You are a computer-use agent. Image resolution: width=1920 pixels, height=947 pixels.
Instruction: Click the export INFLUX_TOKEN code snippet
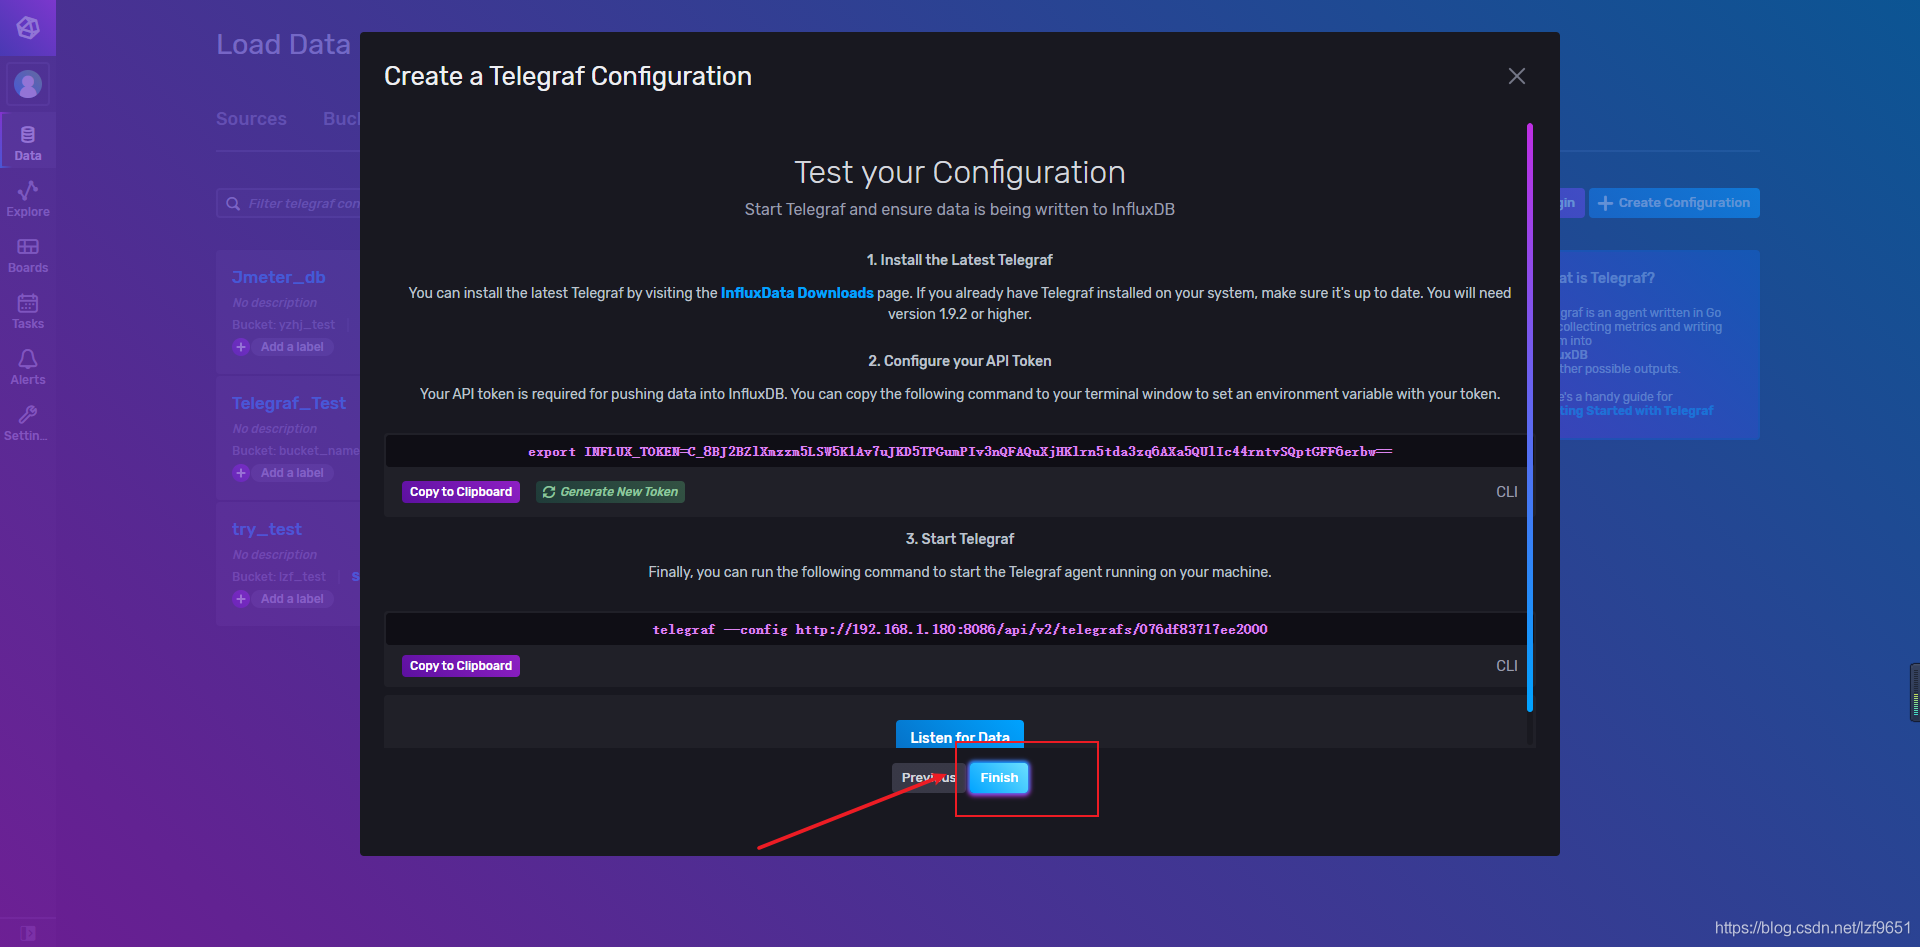(x=960, y=452)
